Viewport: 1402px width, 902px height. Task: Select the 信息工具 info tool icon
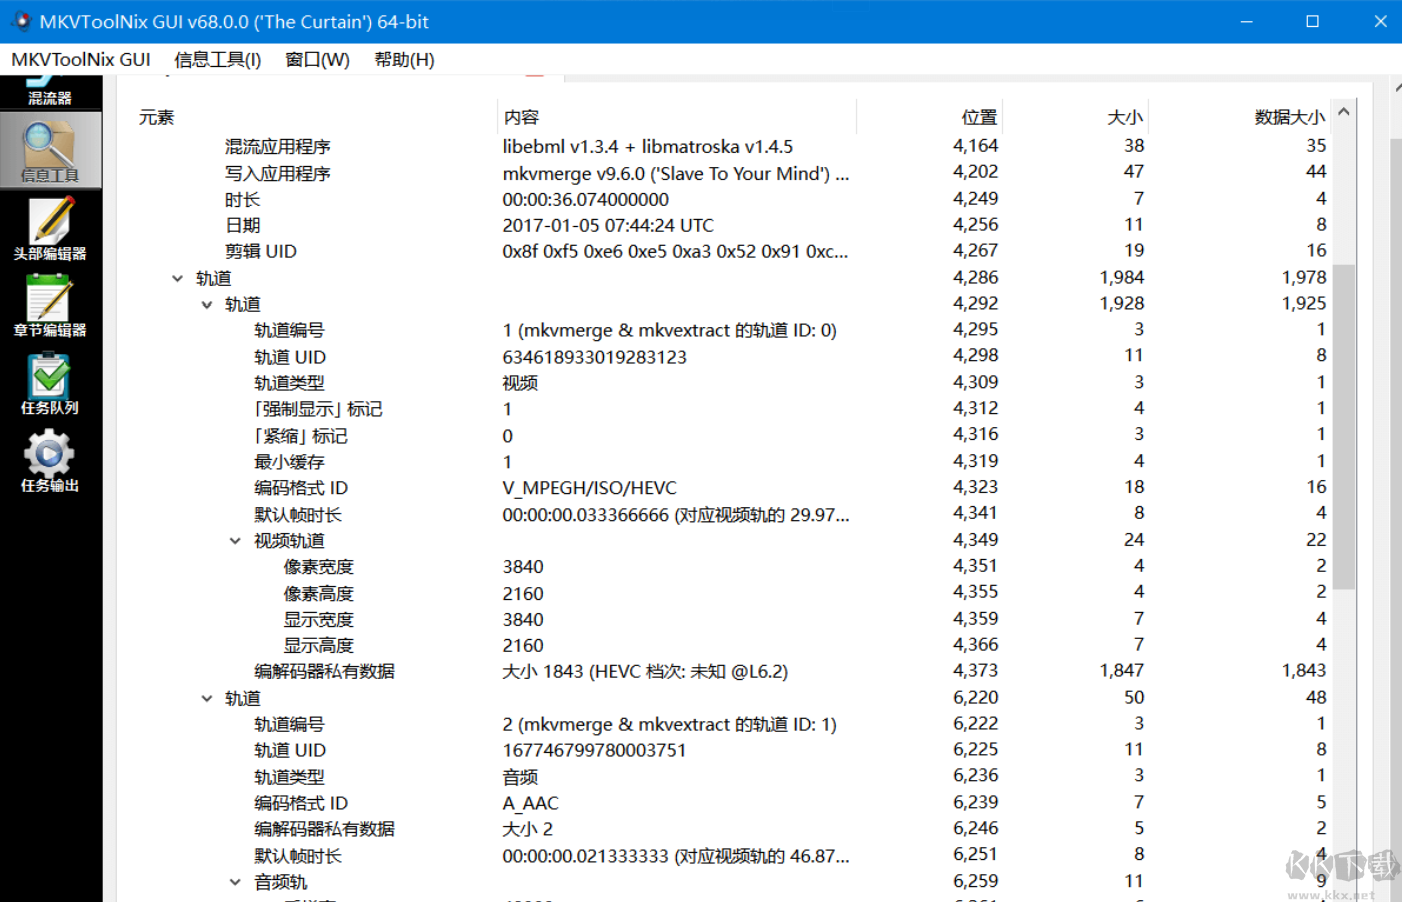point(51,150)
